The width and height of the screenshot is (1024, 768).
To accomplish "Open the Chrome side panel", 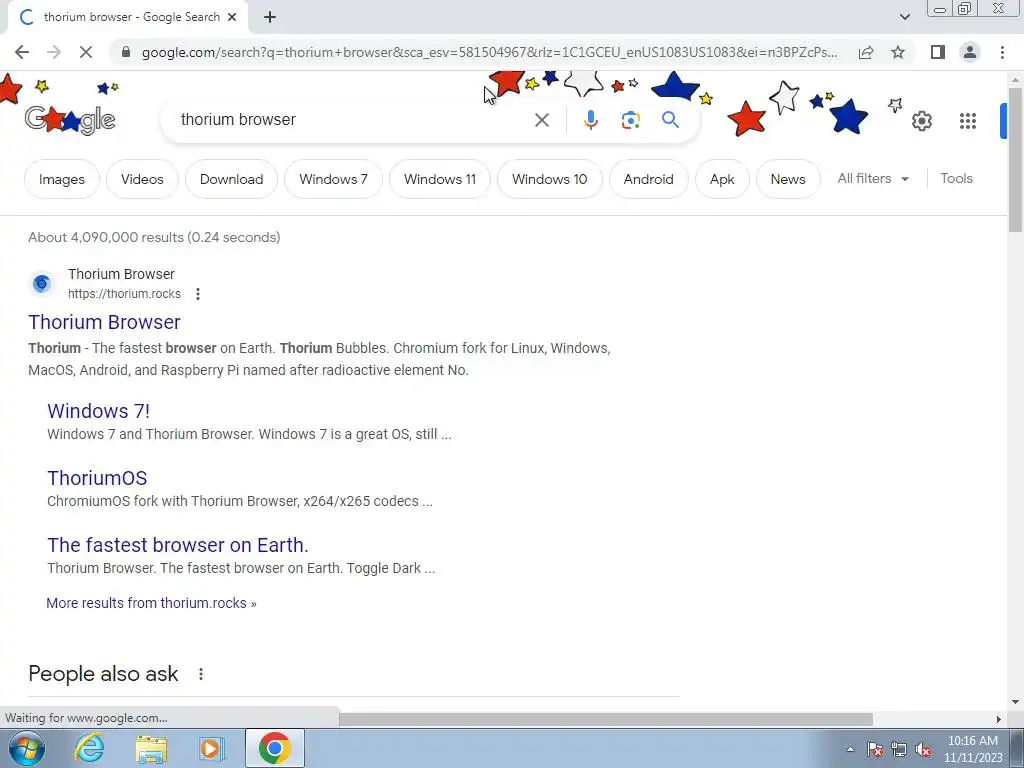I will [938, 52].
